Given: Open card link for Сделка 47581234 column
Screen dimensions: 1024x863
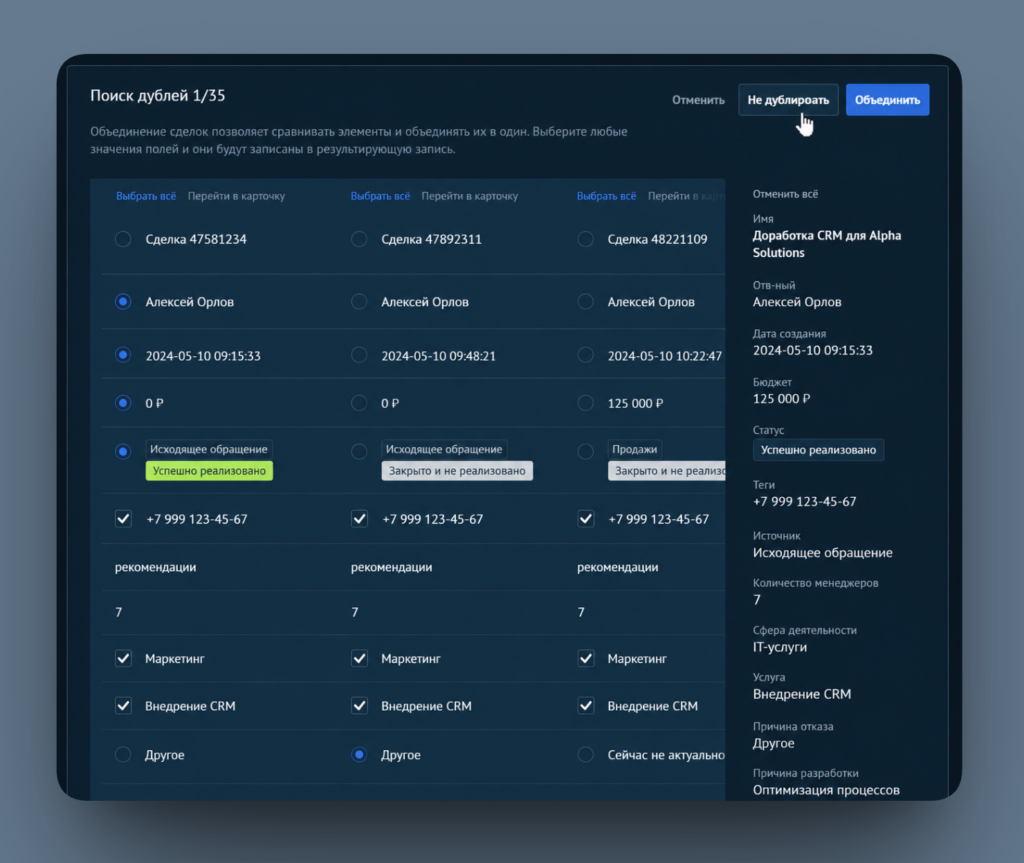Looking at the screenshot, I should click(236, 196).
